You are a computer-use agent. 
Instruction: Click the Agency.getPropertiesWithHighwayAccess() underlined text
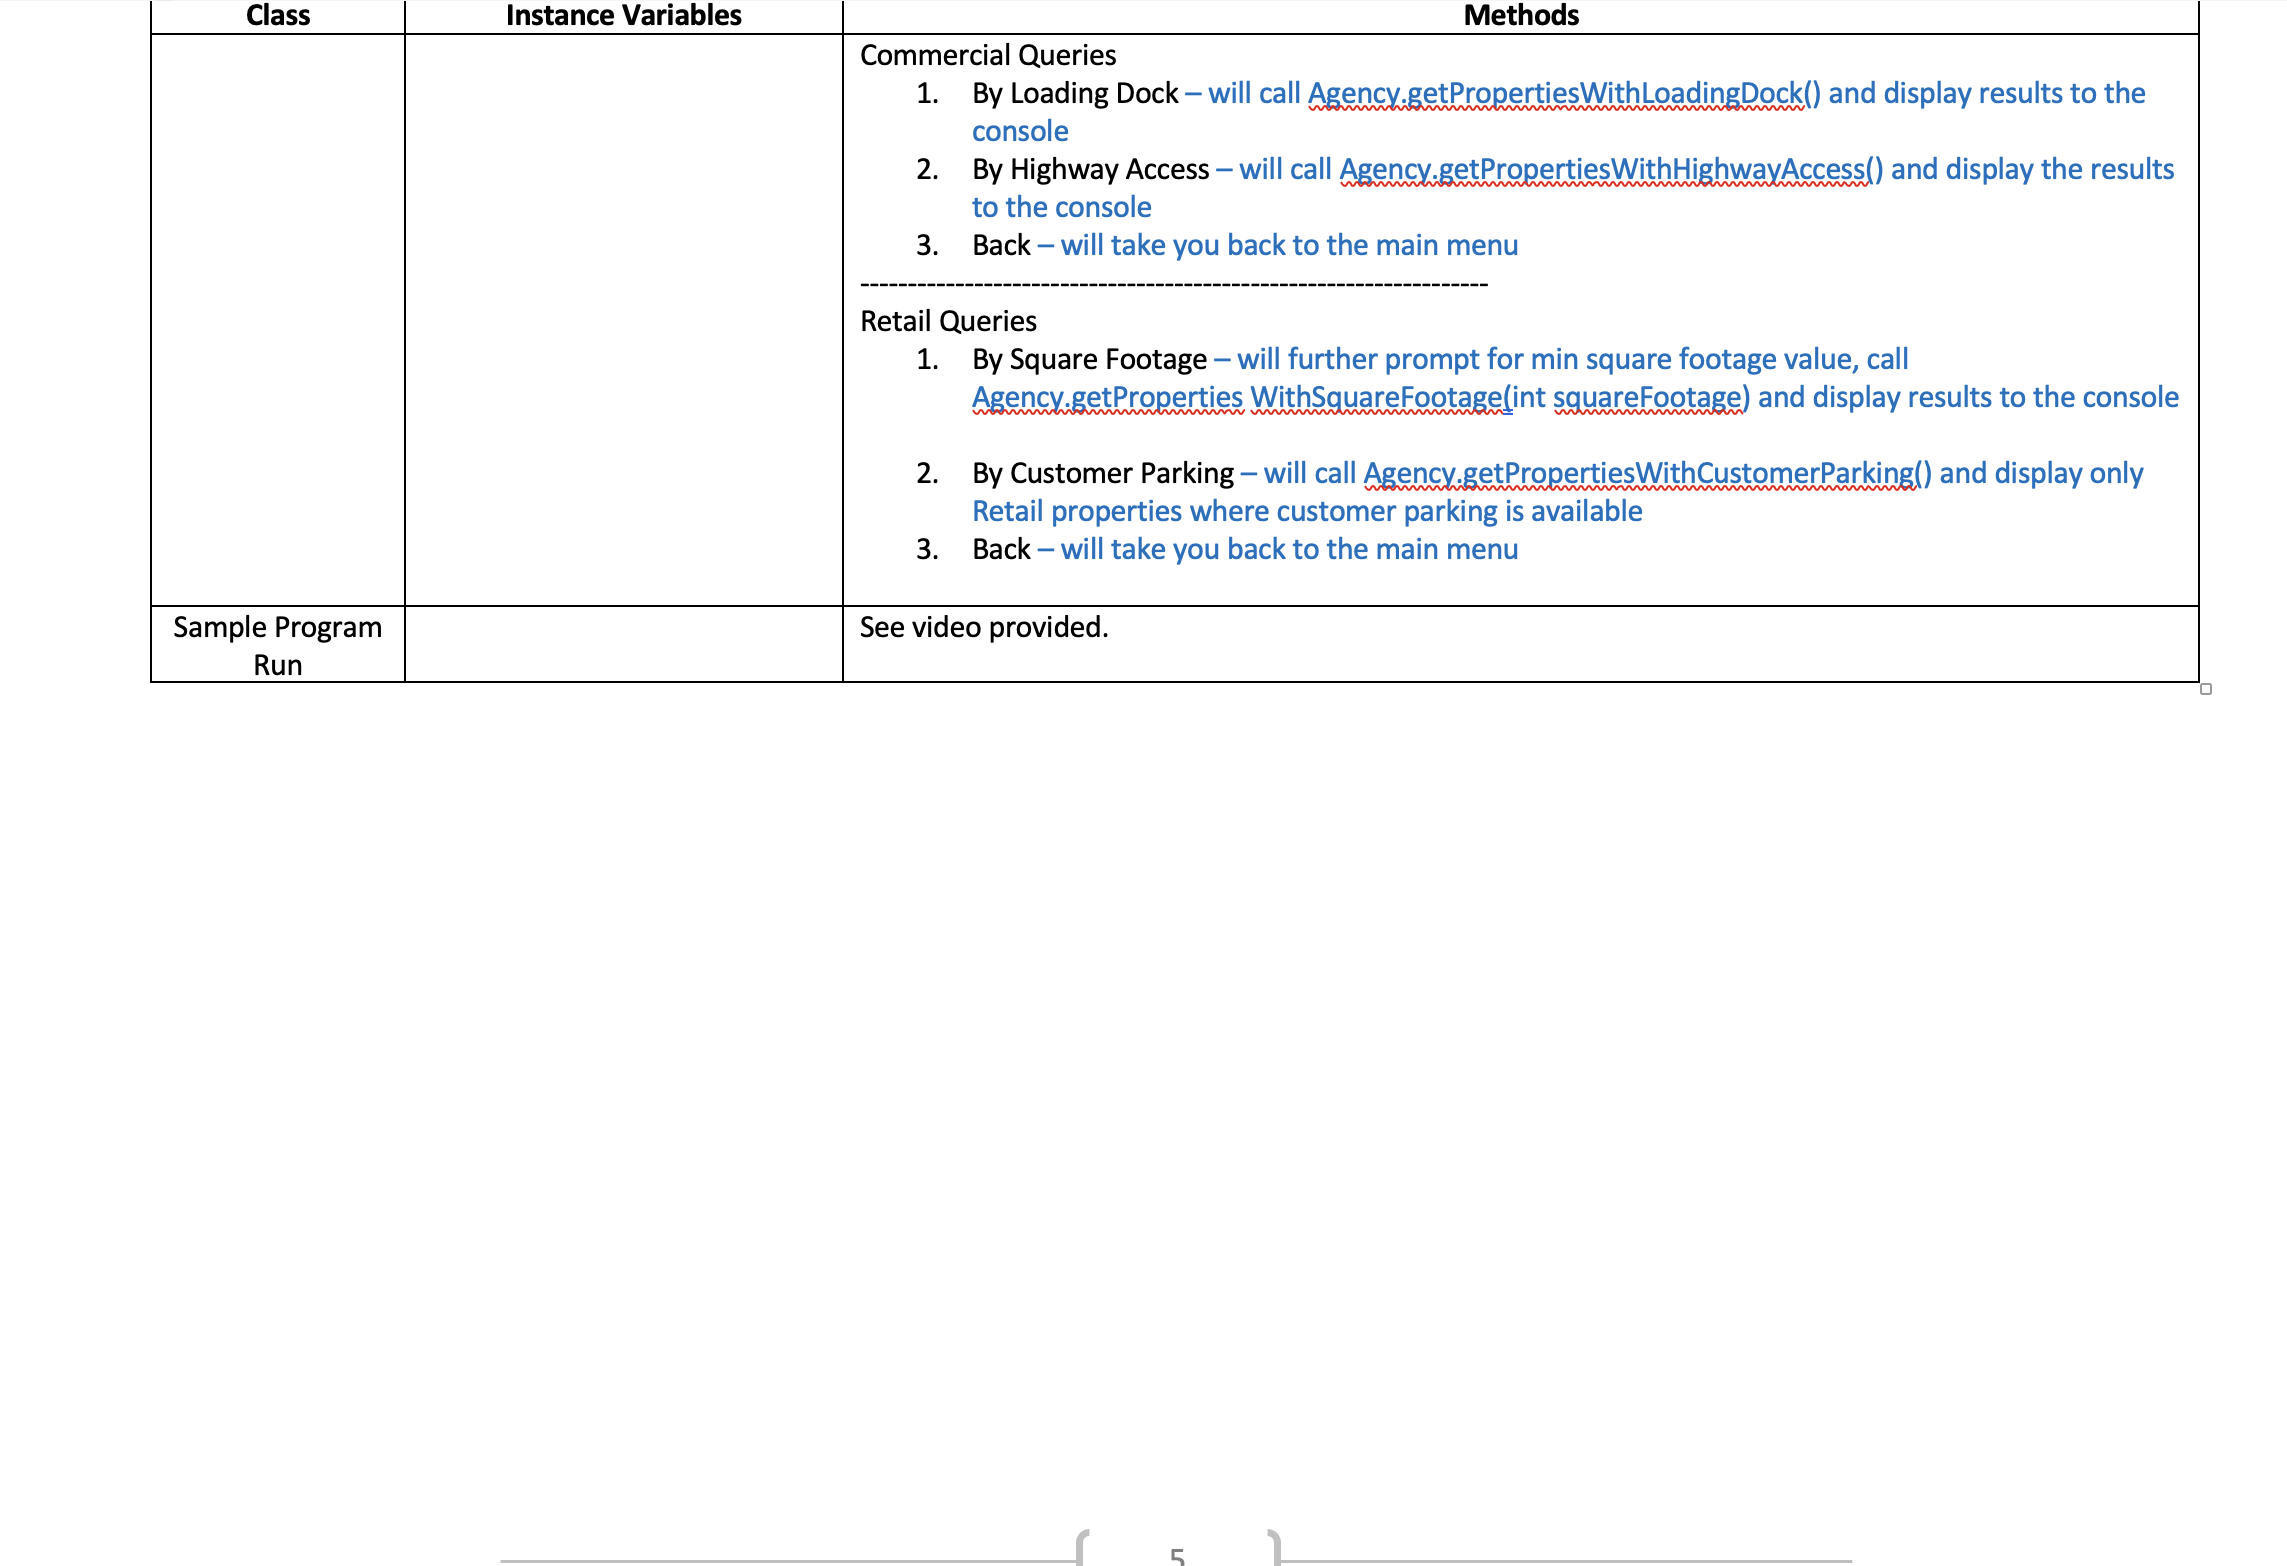tap(1610, 169)
